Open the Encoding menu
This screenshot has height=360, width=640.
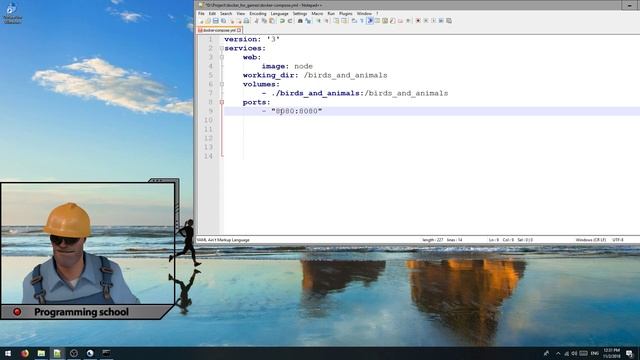[258, 13]
